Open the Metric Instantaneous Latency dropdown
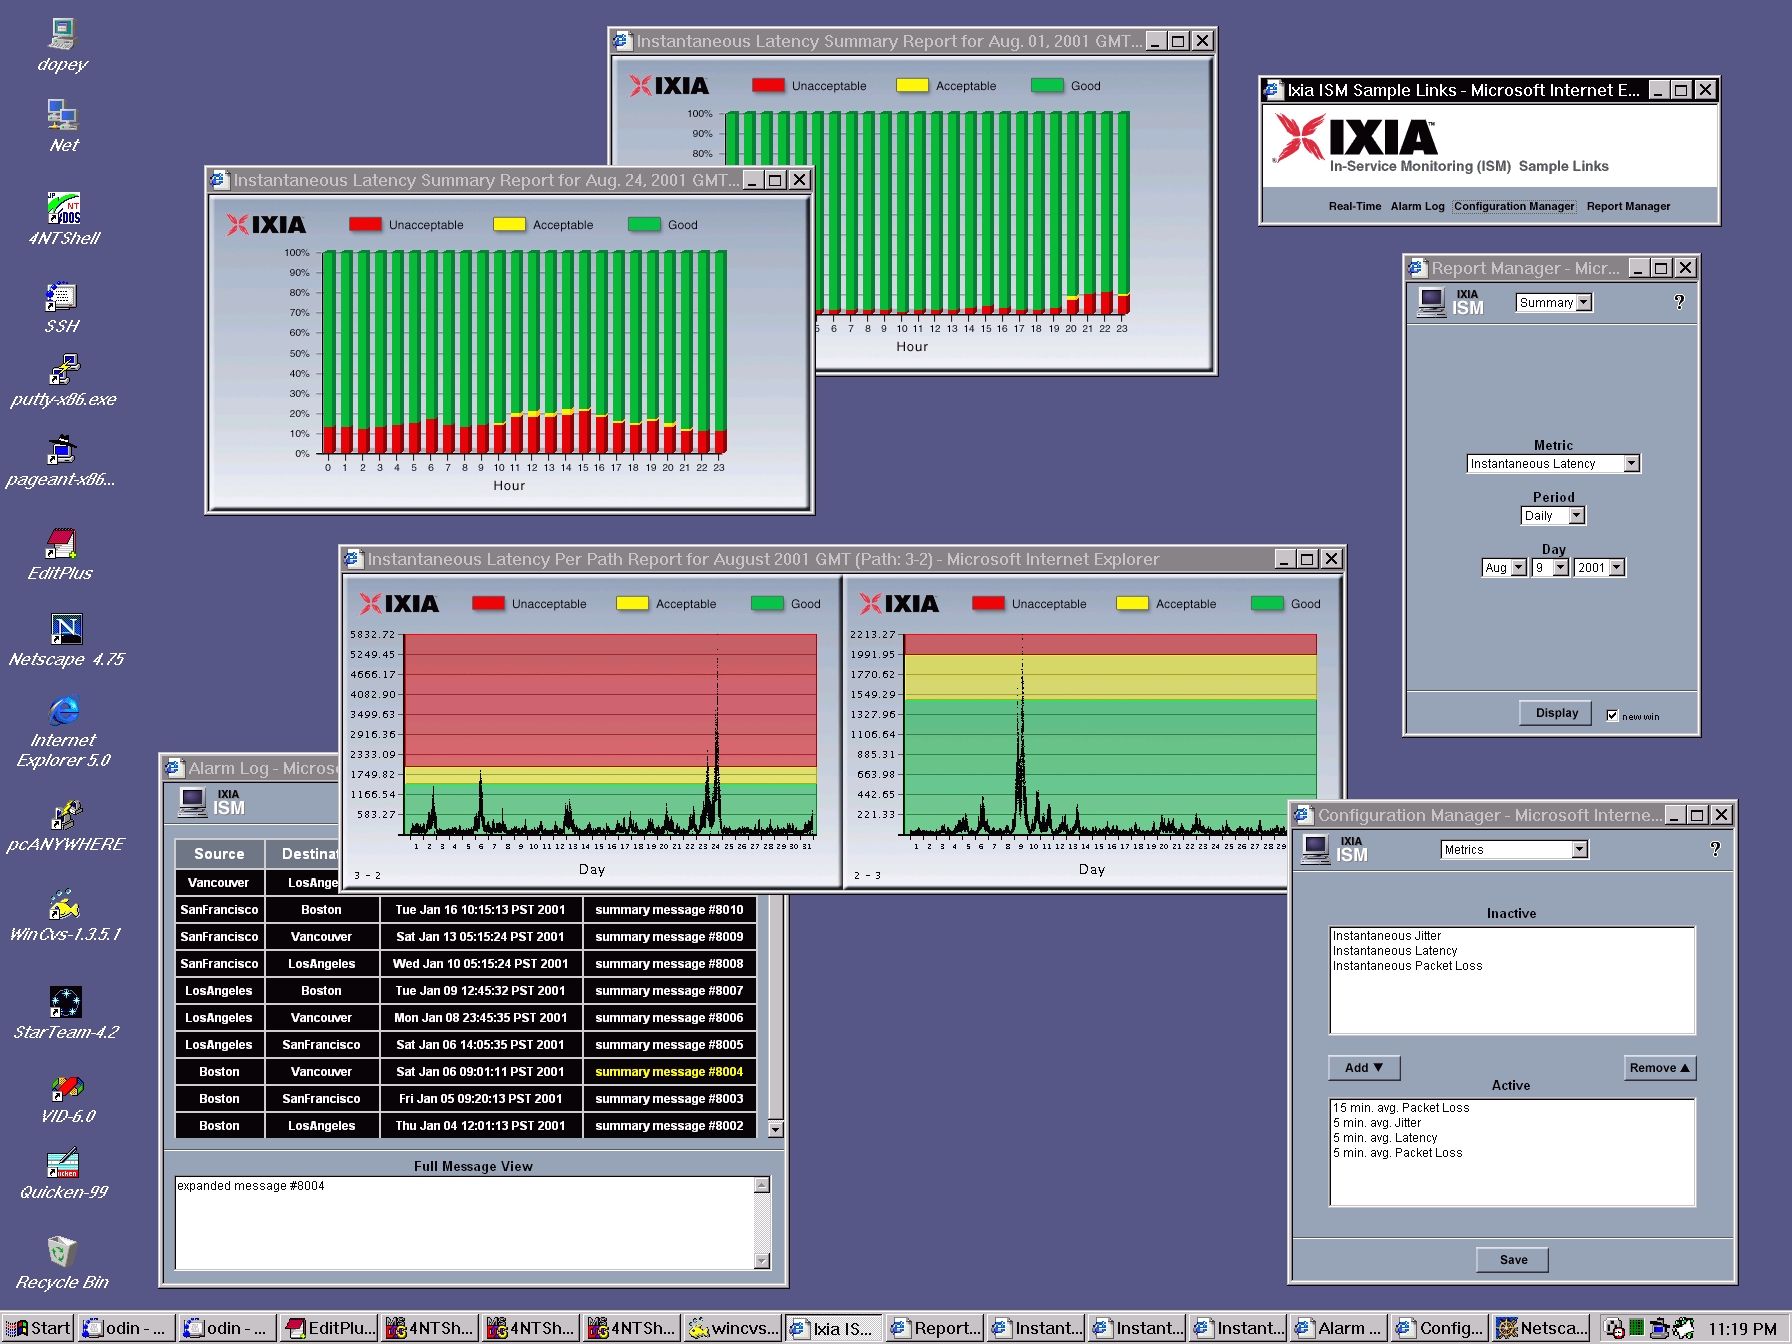The width and height of the screenshot is (1792, 1344). (1553, 464)
